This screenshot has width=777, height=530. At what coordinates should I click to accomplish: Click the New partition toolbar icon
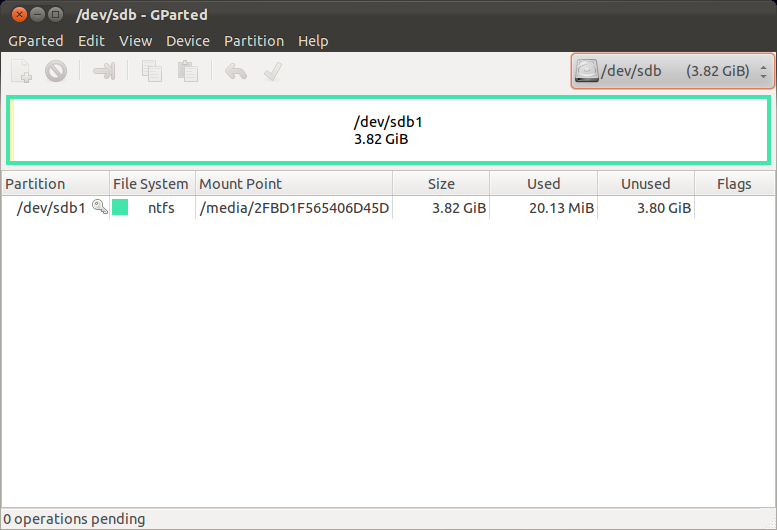coord(22,71)
